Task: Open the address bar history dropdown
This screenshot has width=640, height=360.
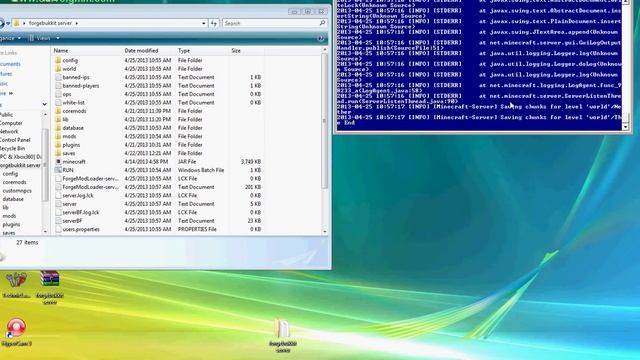Action: (x=204, y=23)
